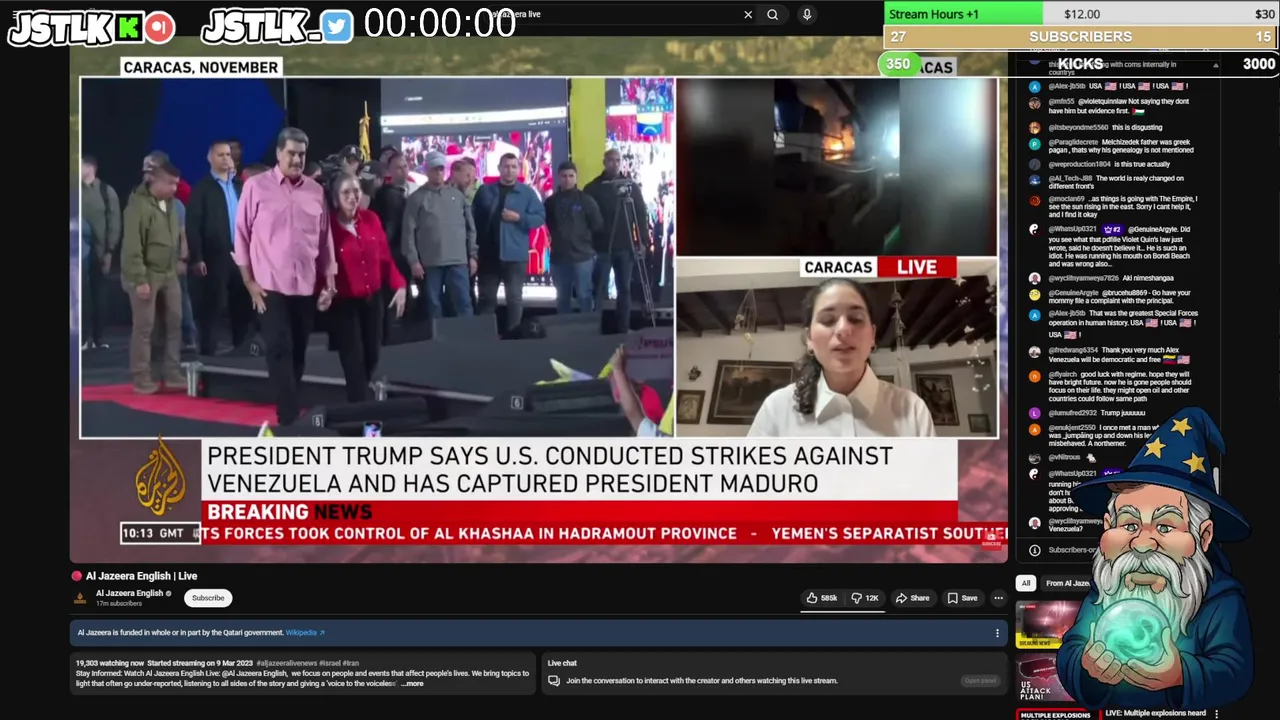
Task: Like the video showing 585k thumbs up
Action: [823, 598]
